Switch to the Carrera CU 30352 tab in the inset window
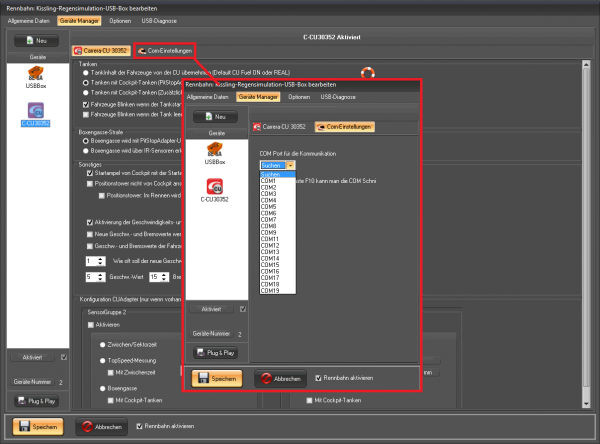The image size is (600, 444). click(279, 127)
